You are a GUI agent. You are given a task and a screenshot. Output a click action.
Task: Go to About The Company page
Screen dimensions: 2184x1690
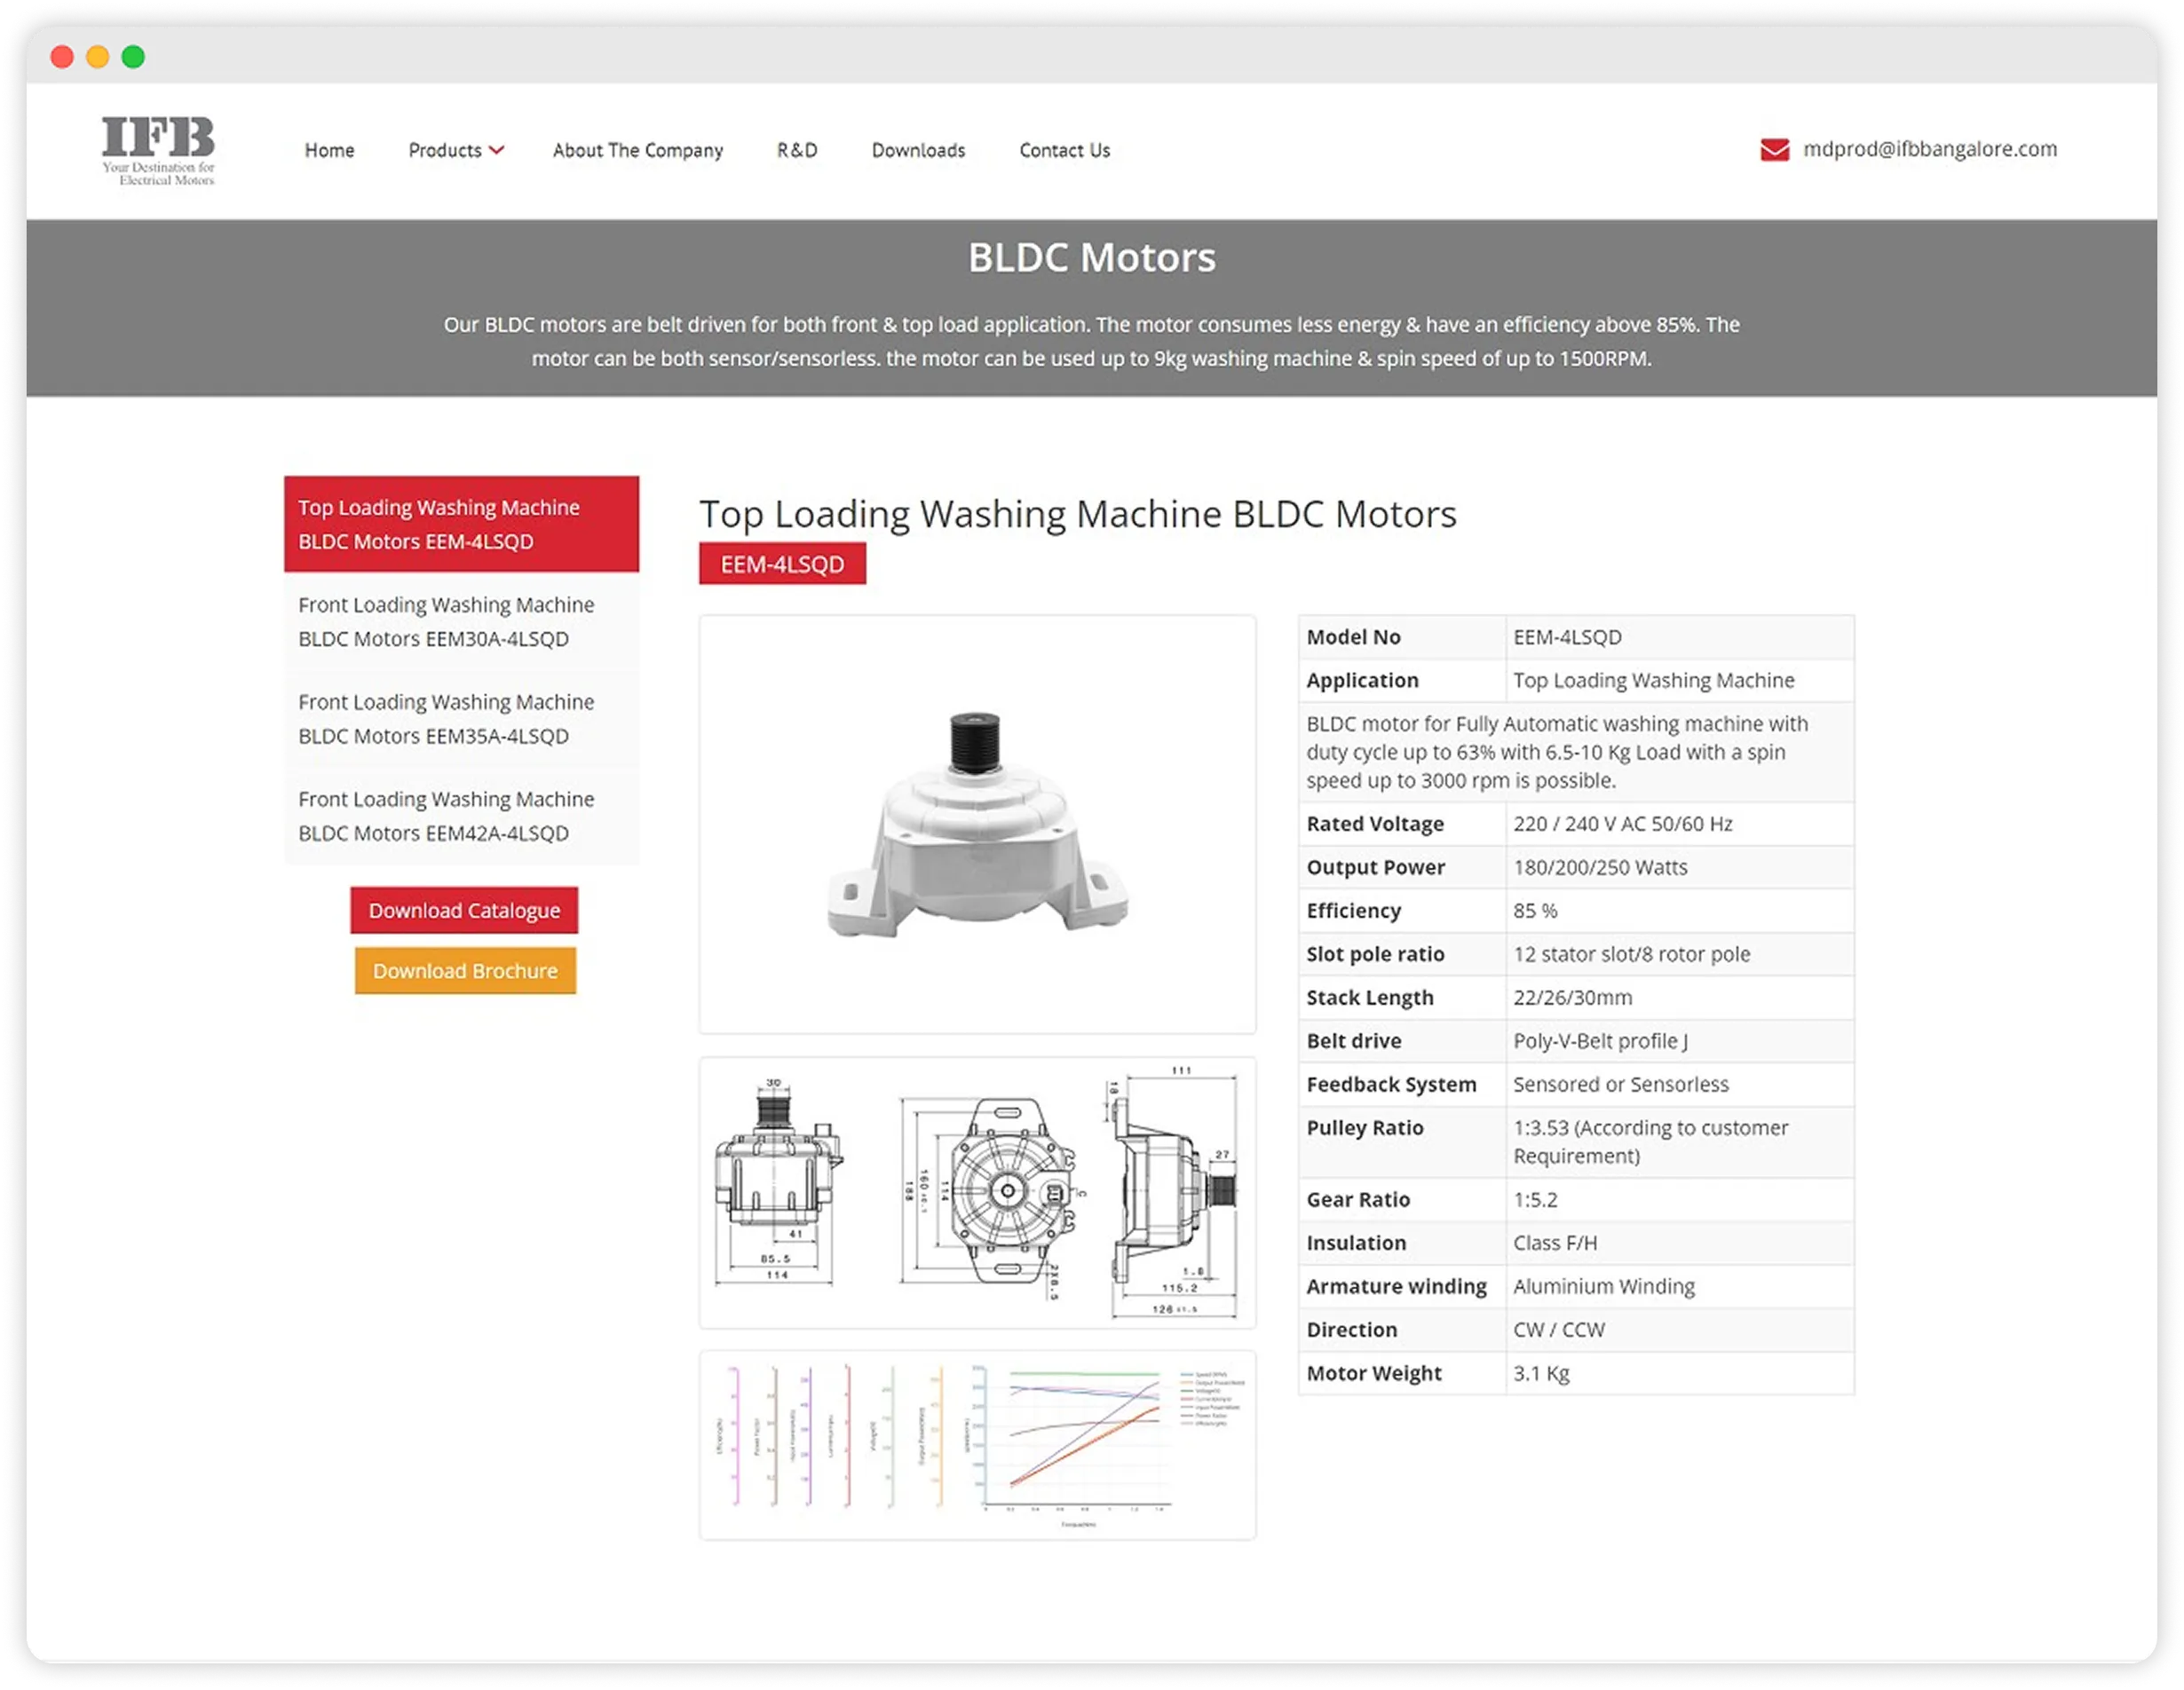[x=638, y=150]
